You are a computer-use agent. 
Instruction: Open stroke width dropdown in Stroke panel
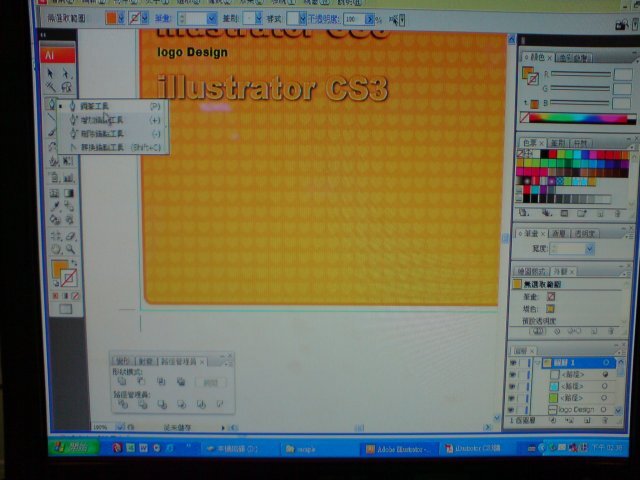589,249
